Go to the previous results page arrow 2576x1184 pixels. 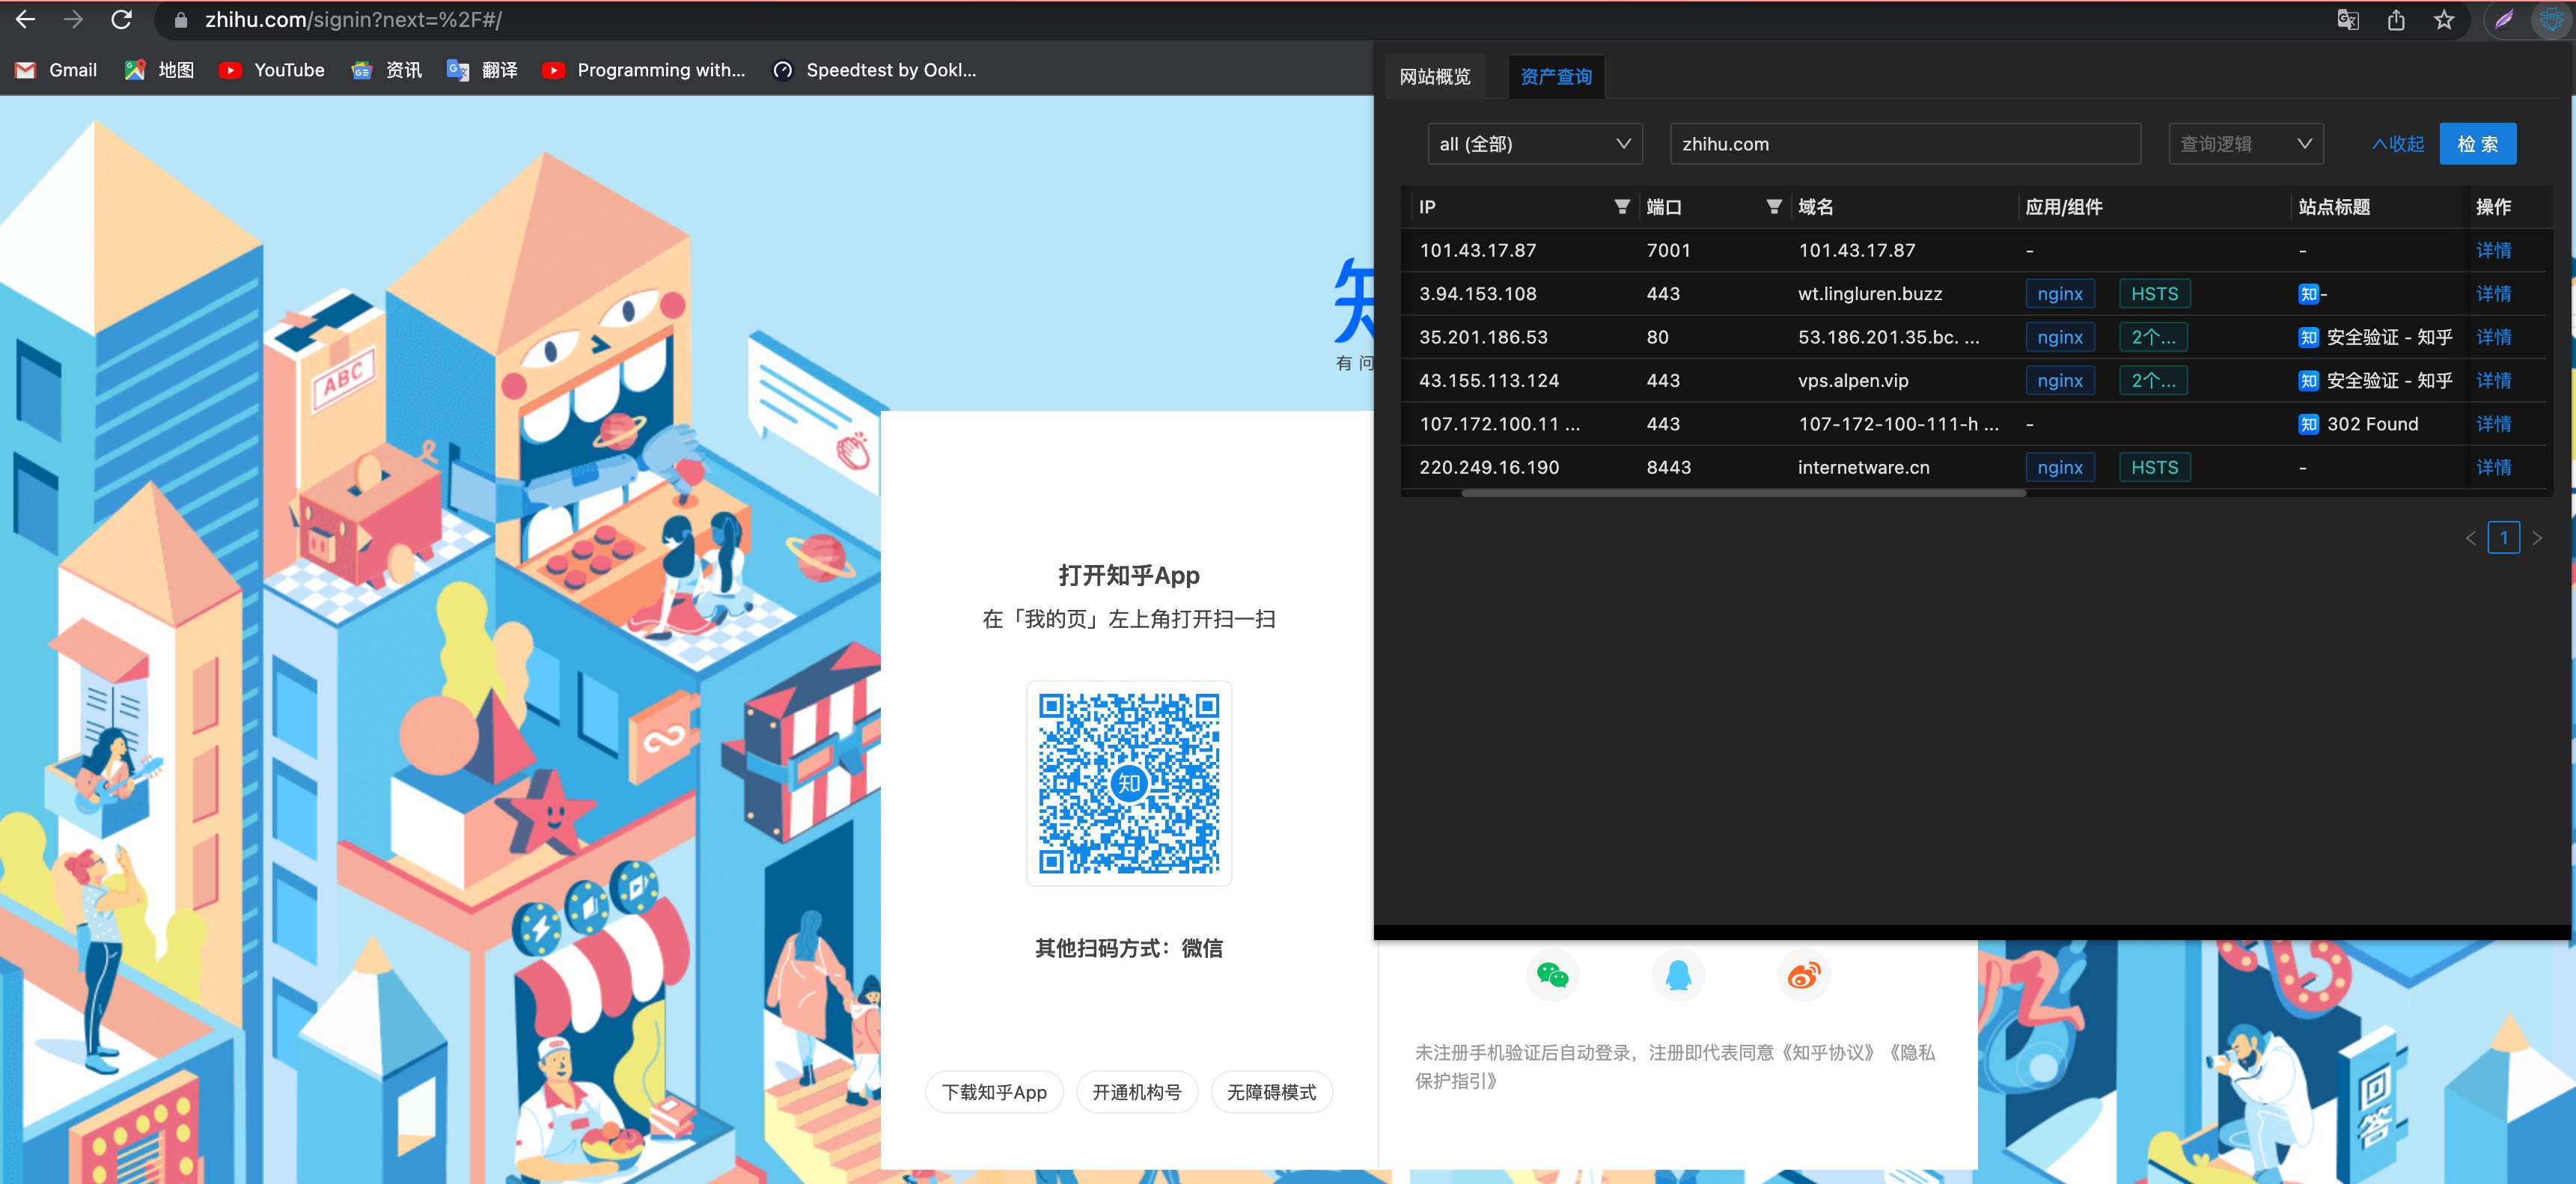click(2470, 538)
